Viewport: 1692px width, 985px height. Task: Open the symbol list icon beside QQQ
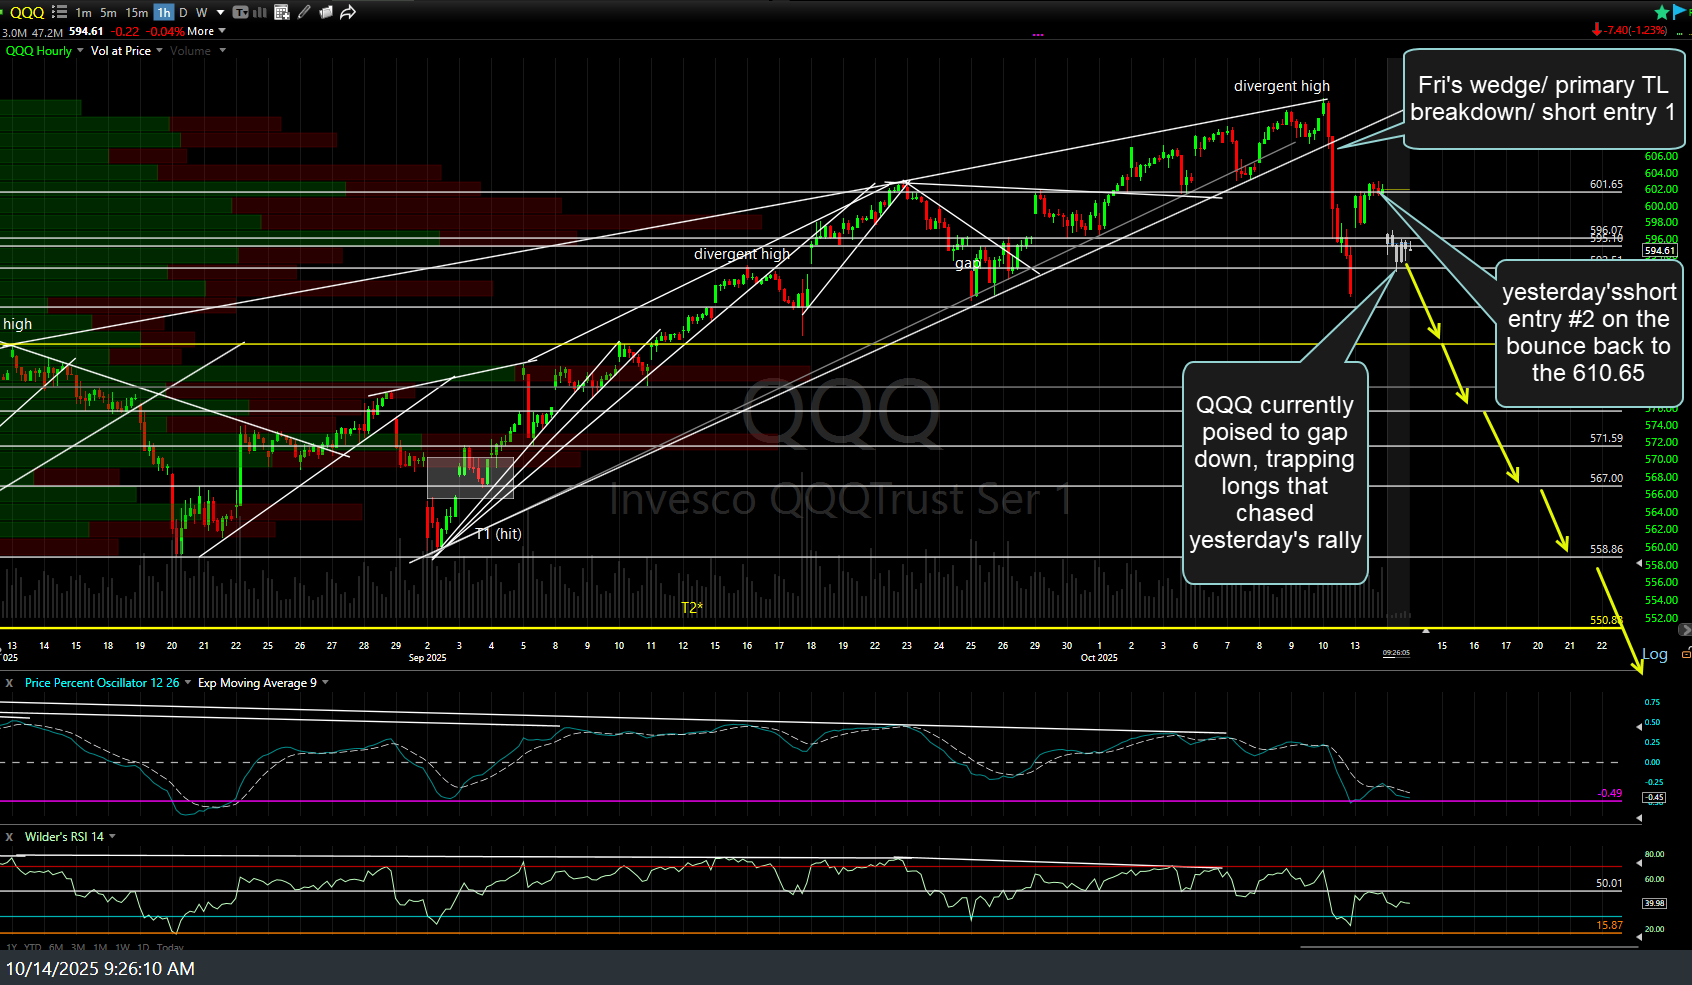click(x=59, y=12)
